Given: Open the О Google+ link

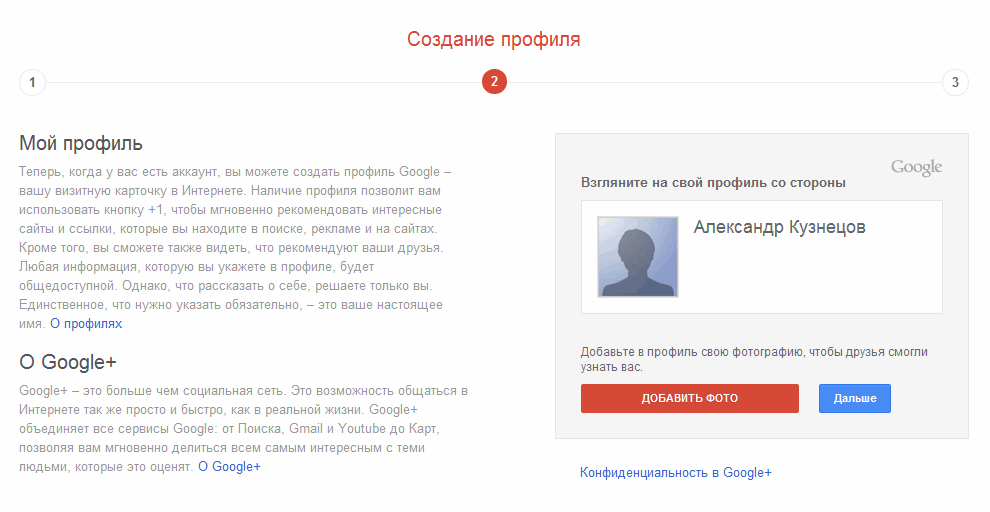Looking at the screenshot, I should (229, 467).
